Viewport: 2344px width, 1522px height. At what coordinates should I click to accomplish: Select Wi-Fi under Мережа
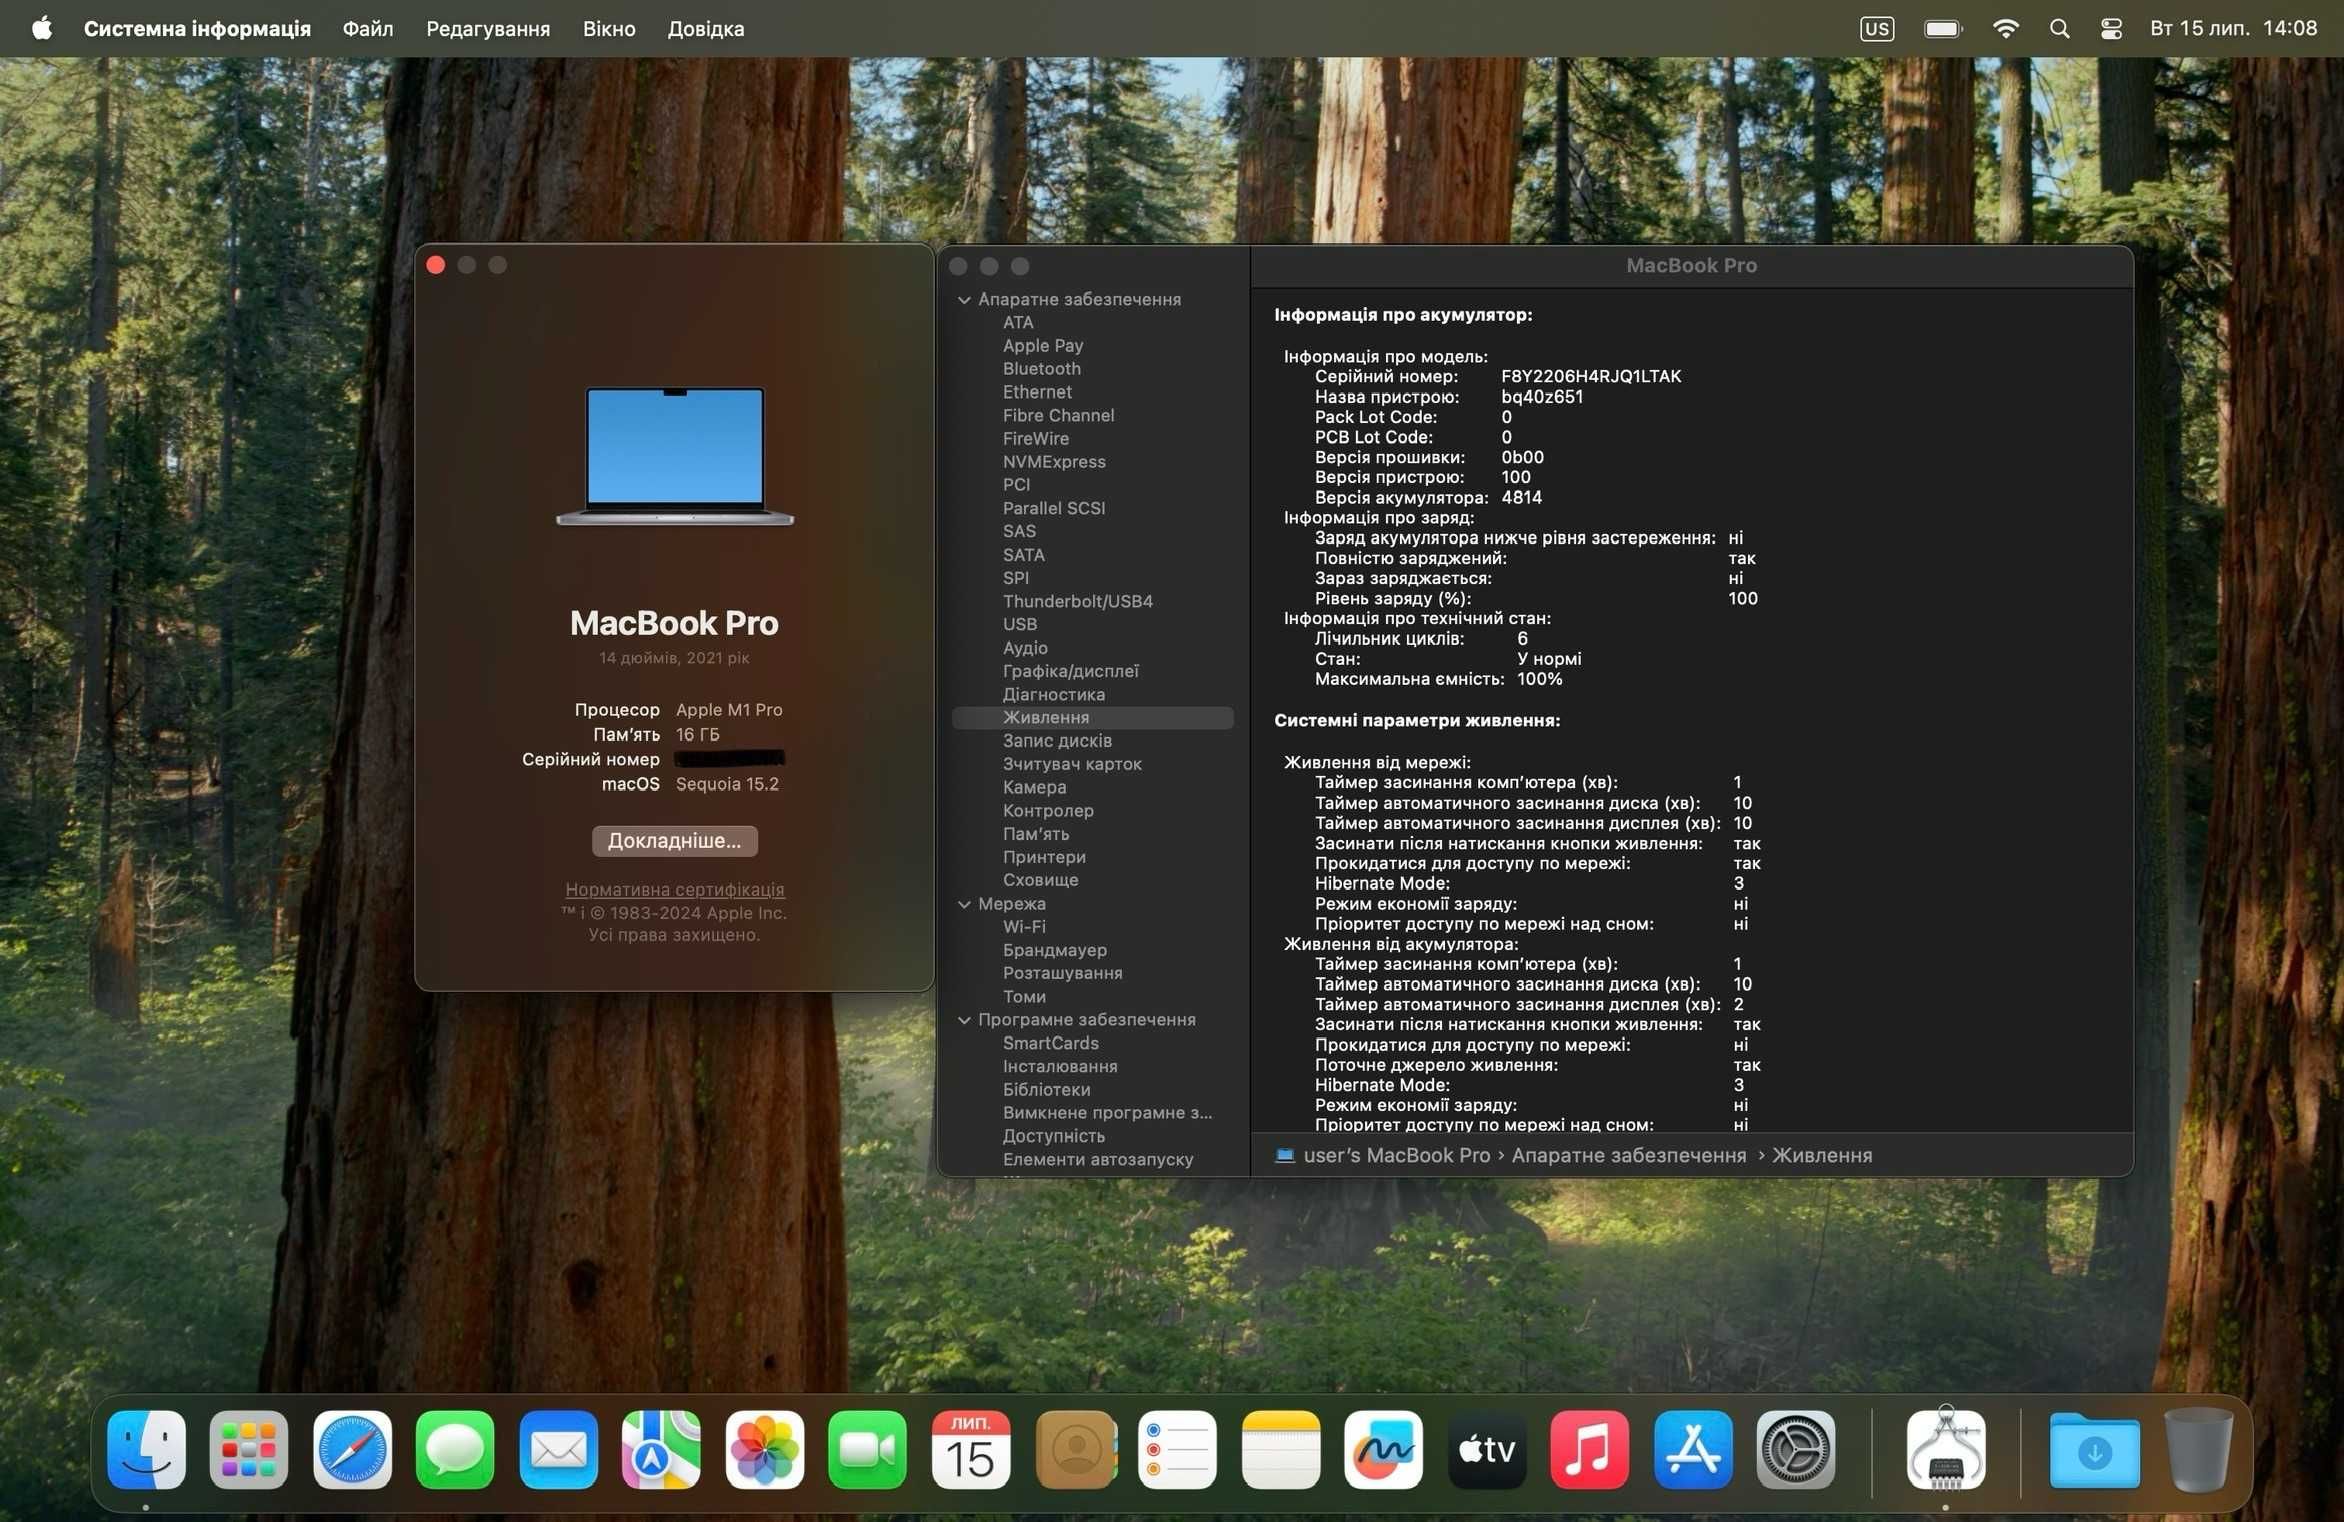point(1024,926)
